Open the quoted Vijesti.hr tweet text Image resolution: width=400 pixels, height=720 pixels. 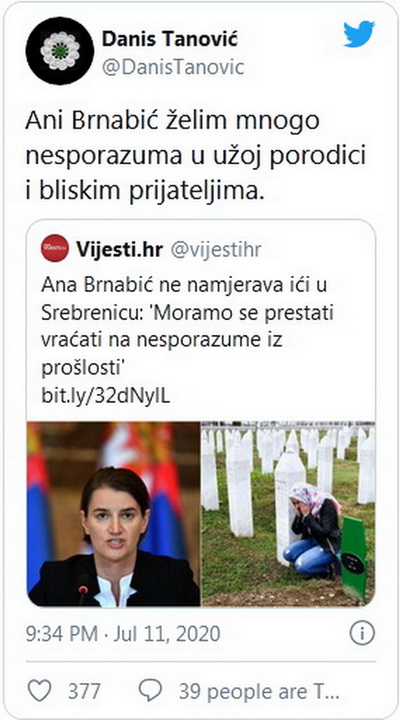187,327
